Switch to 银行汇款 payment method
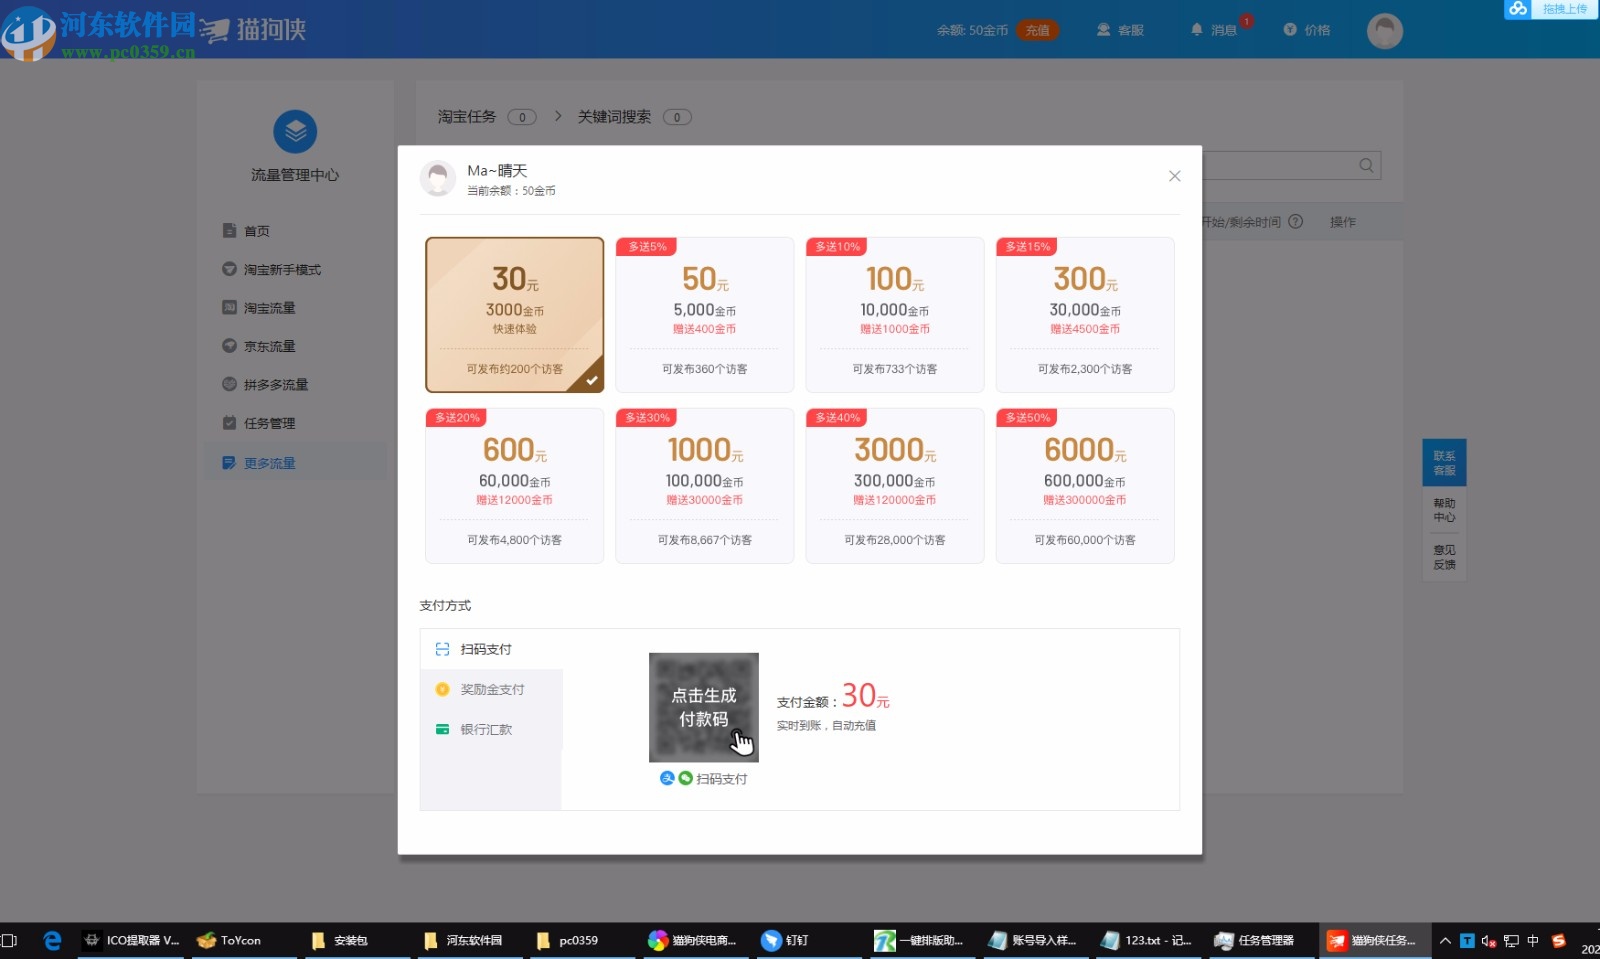Viewport: 1600px width, 959px height. pos(491,729)
